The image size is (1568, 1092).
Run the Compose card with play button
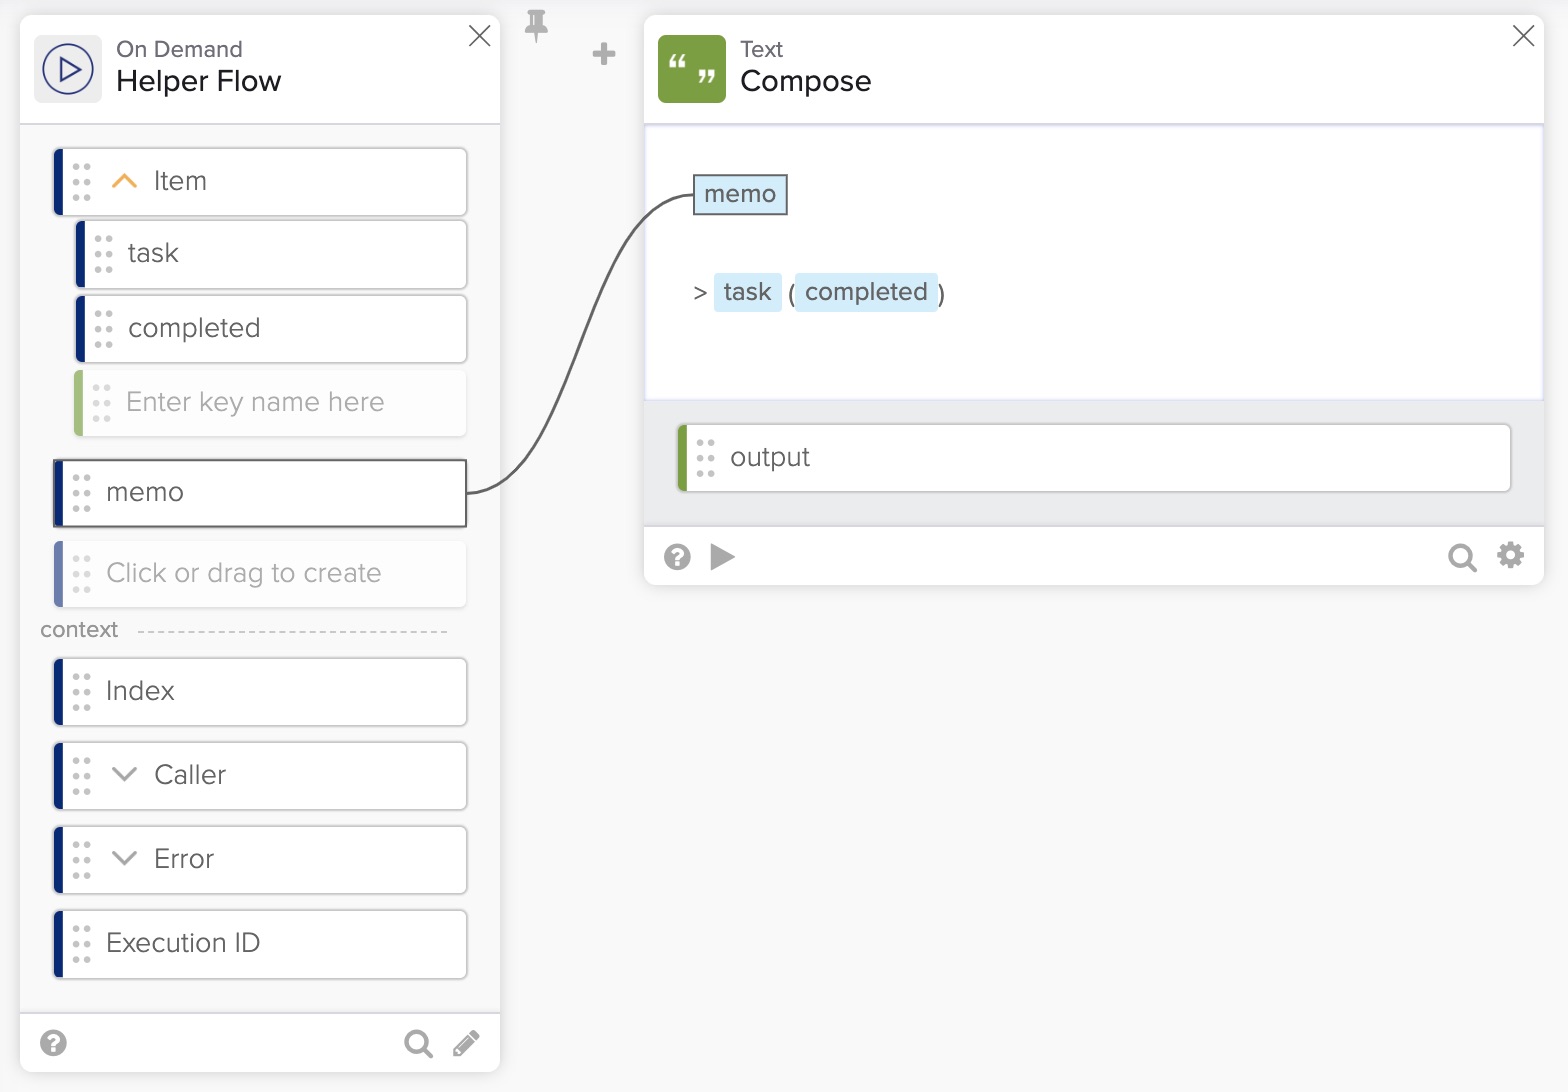coord(722,557)
